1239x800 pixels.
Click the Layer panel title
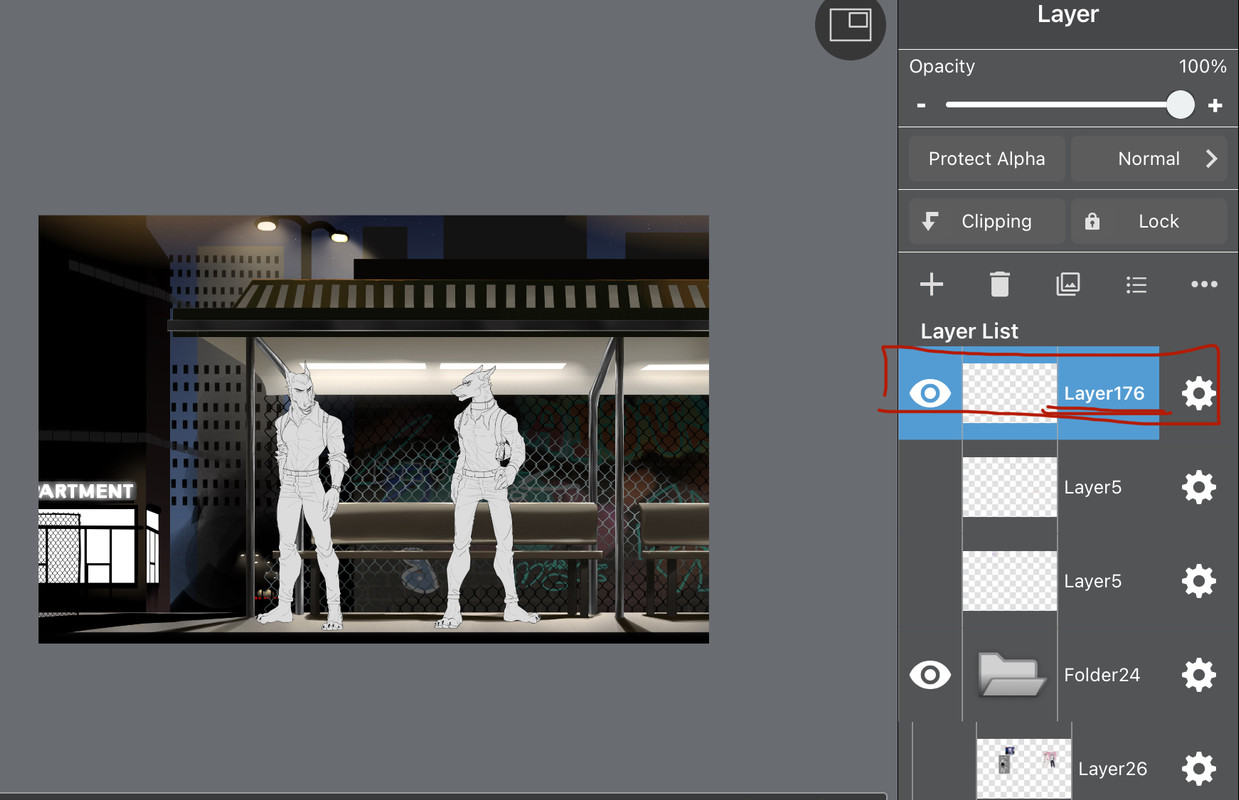pyautogui.click(x=1068, y=14)
